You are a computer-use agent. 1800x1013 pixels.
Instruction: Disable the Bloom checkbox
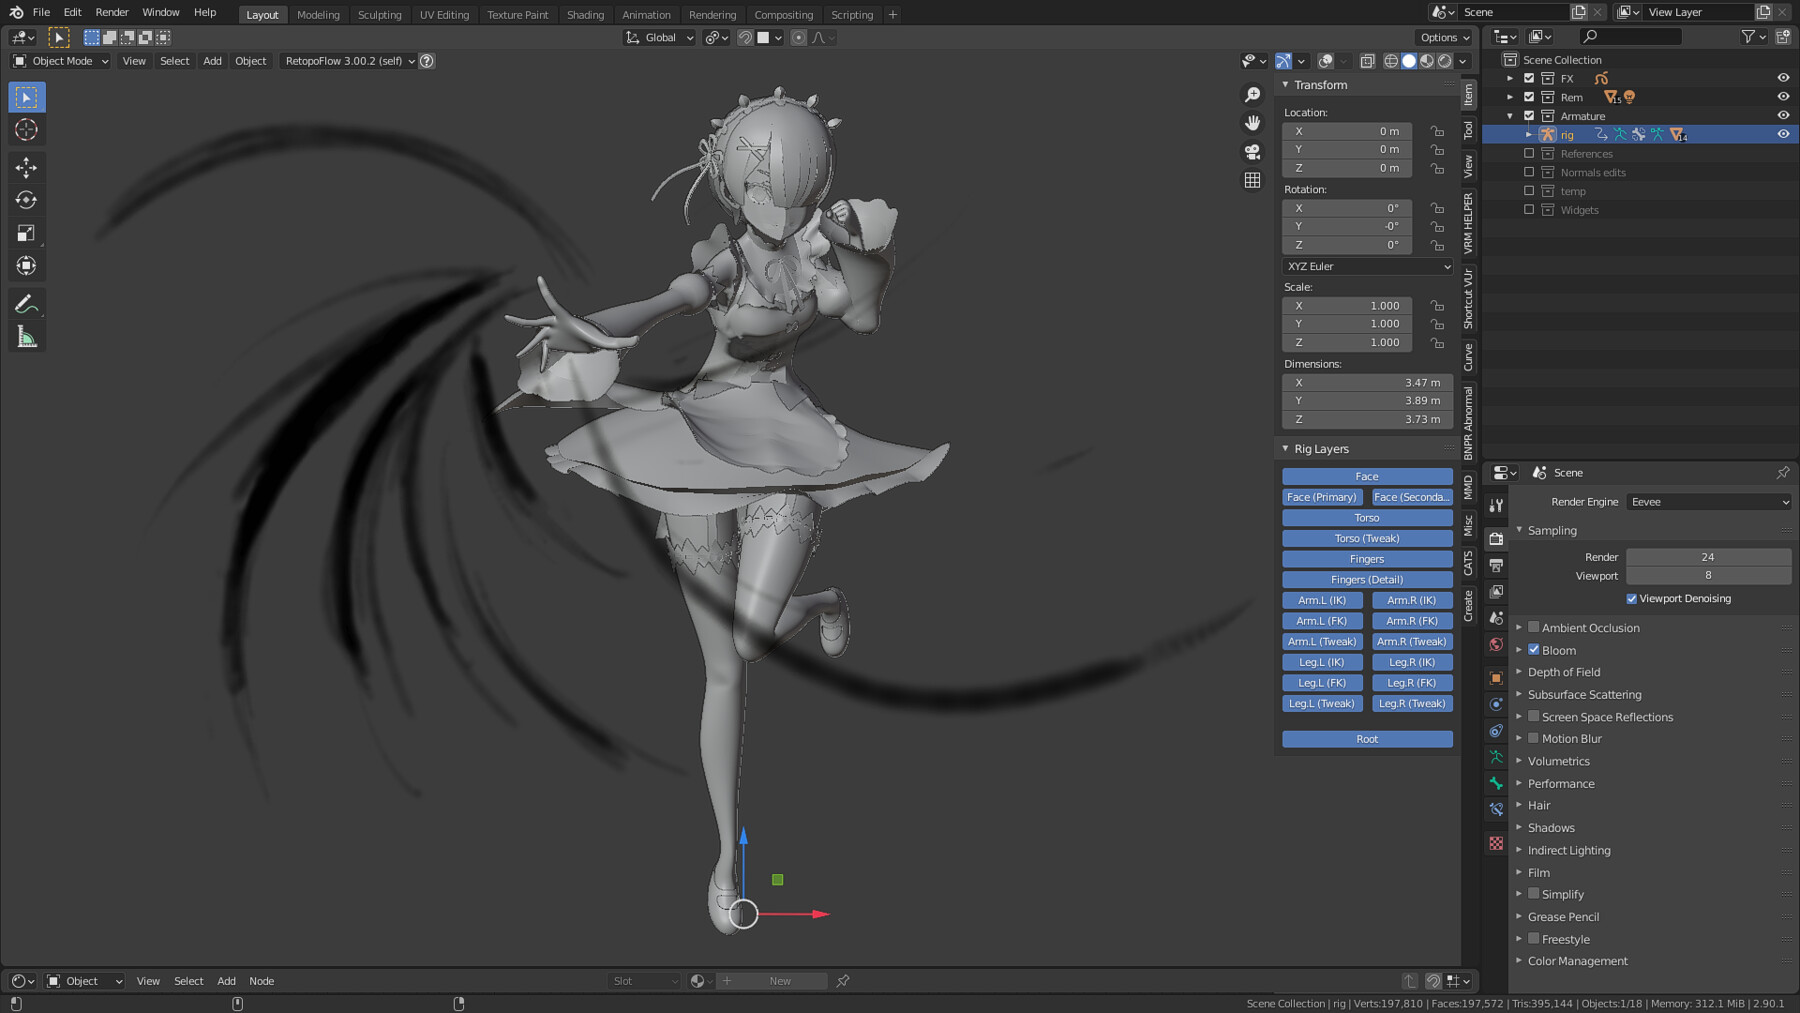click(x=1534, y=650)
